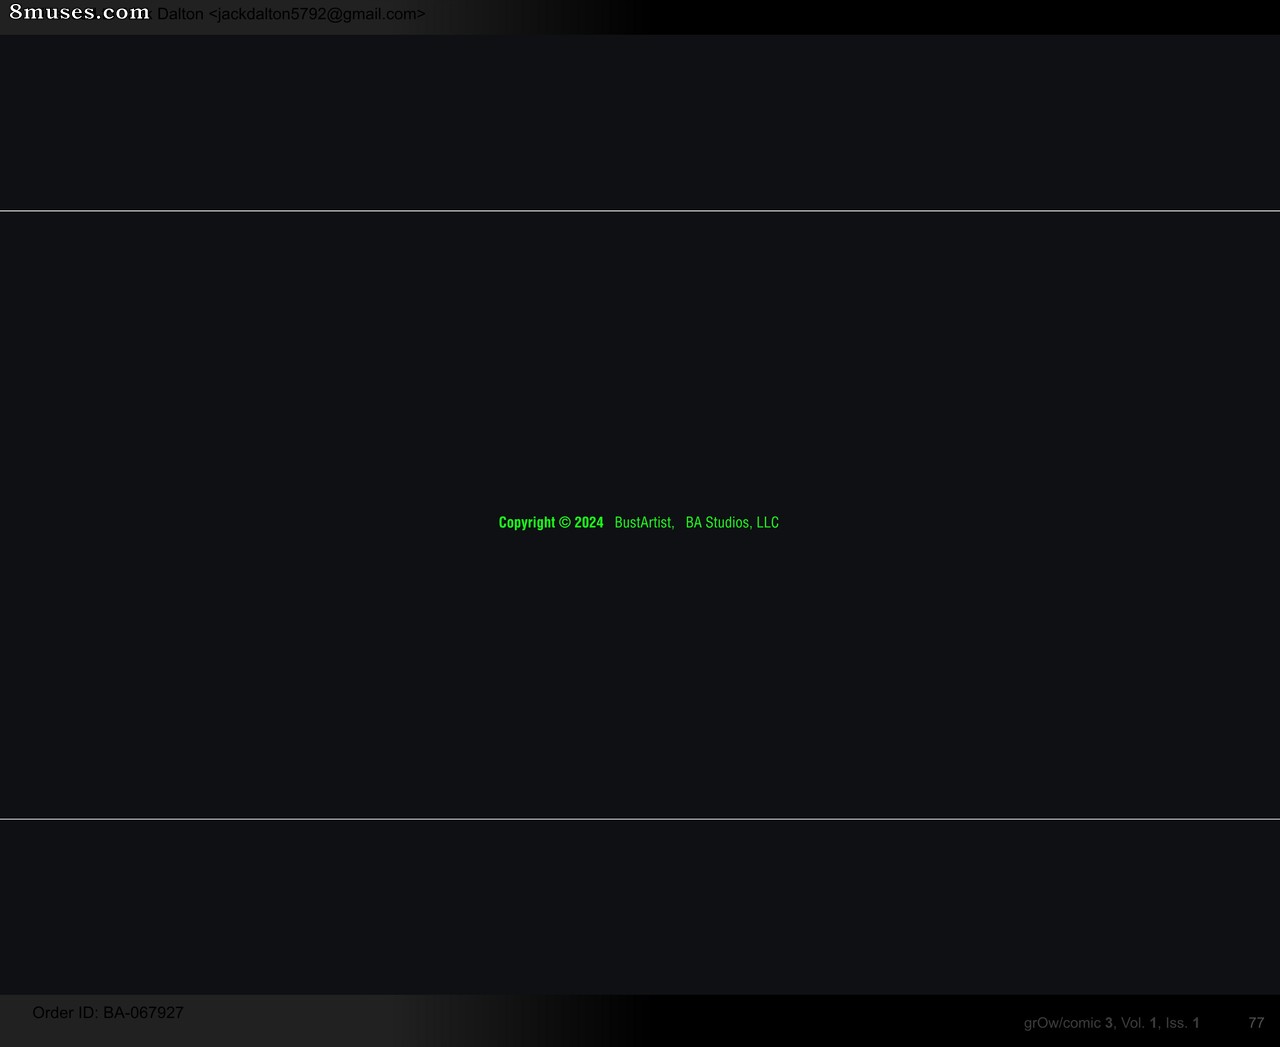Click the Vol. 1 volume label

(1139, 1023)
